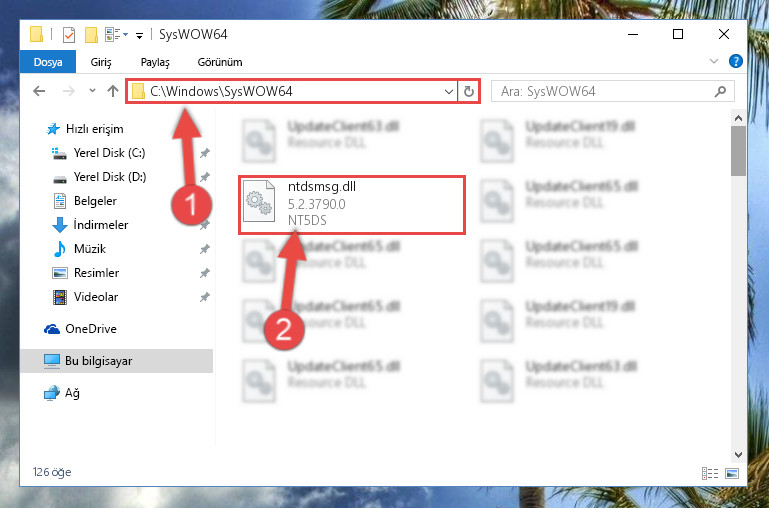
Task: Click the Bu bilgisayar monitor icon
Action: [x=51, y=361]
